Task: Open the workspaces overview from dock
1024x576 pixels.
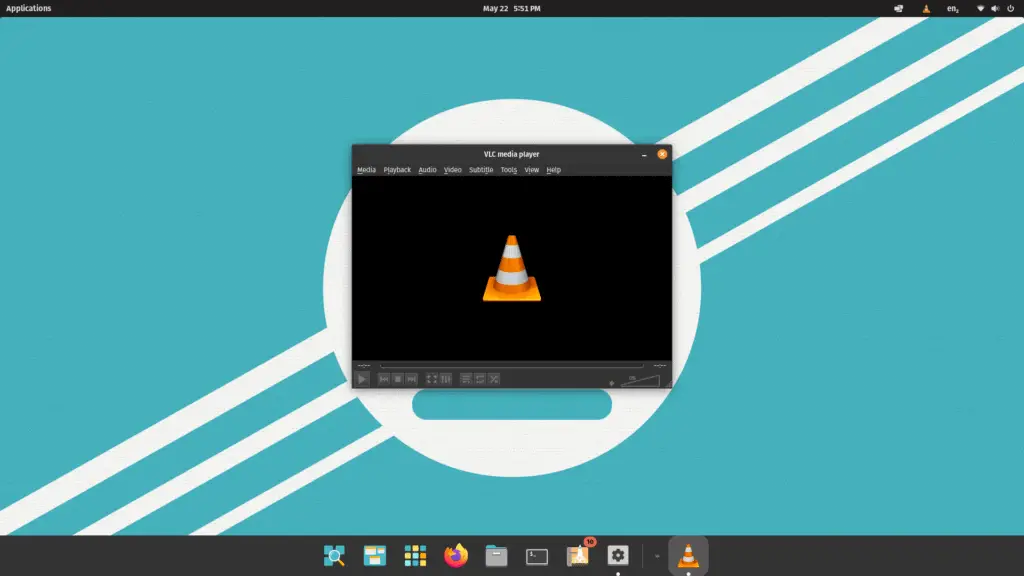Action: [x=375, y=556]
